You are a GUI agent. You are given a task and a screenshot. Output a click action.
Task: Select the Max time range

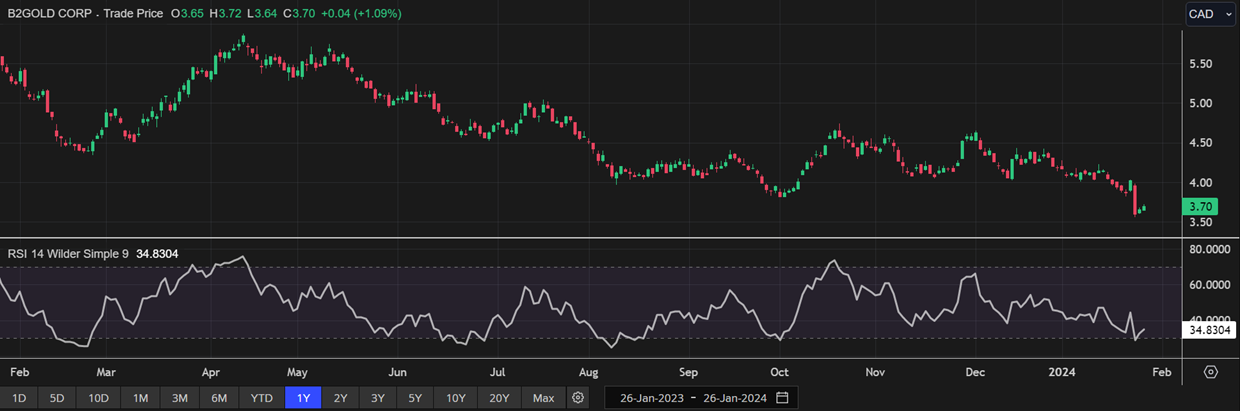coord(543,398)
